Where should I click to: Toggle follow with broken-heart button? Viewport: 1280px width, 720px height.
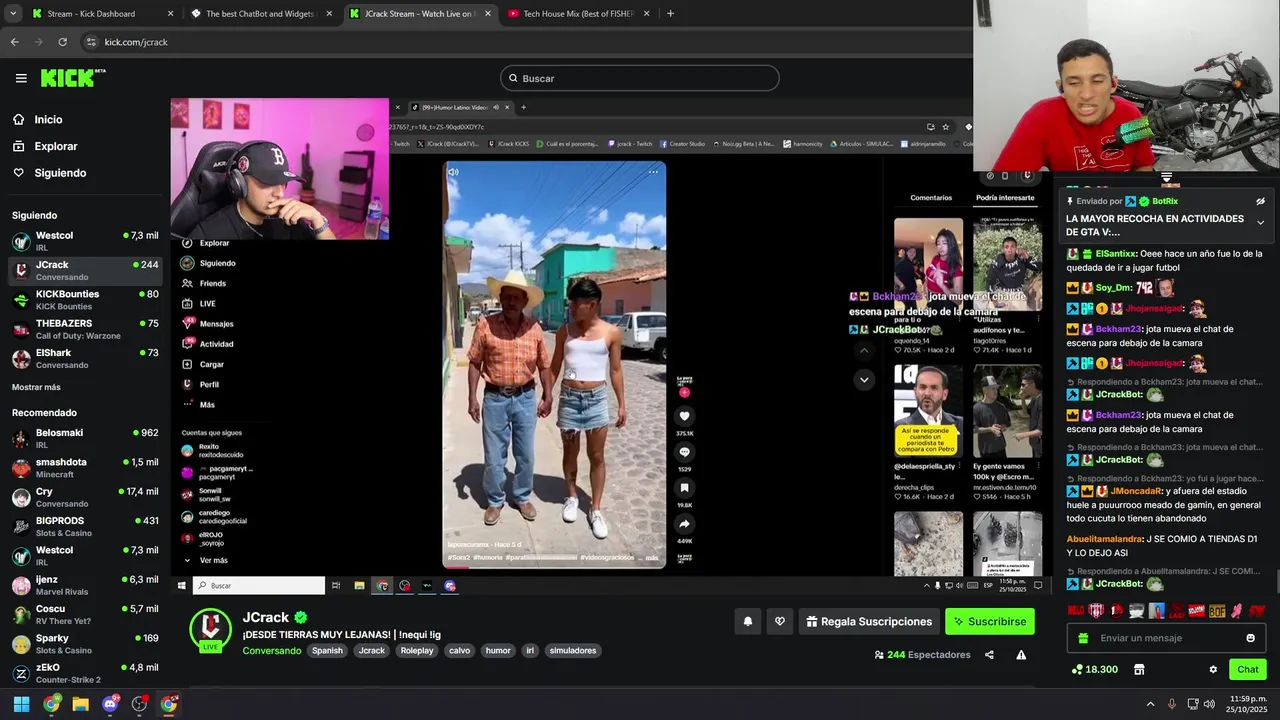point(780,621)
